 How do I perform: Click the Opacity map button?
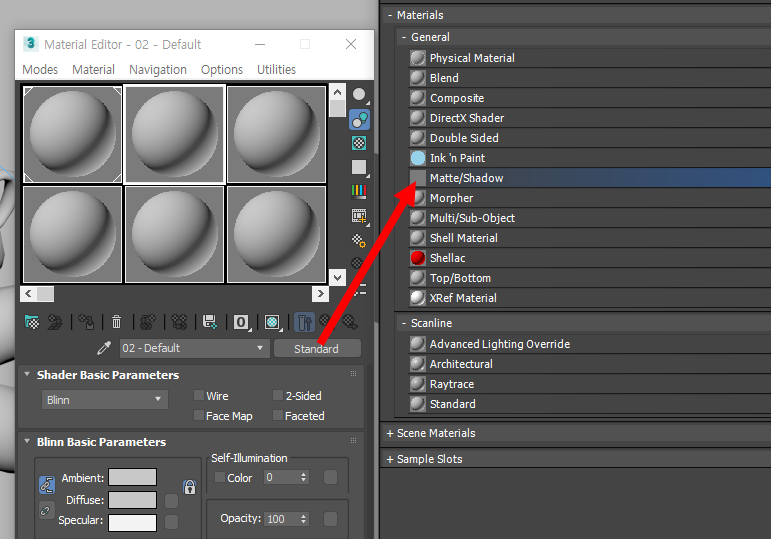tap(330, 519)
